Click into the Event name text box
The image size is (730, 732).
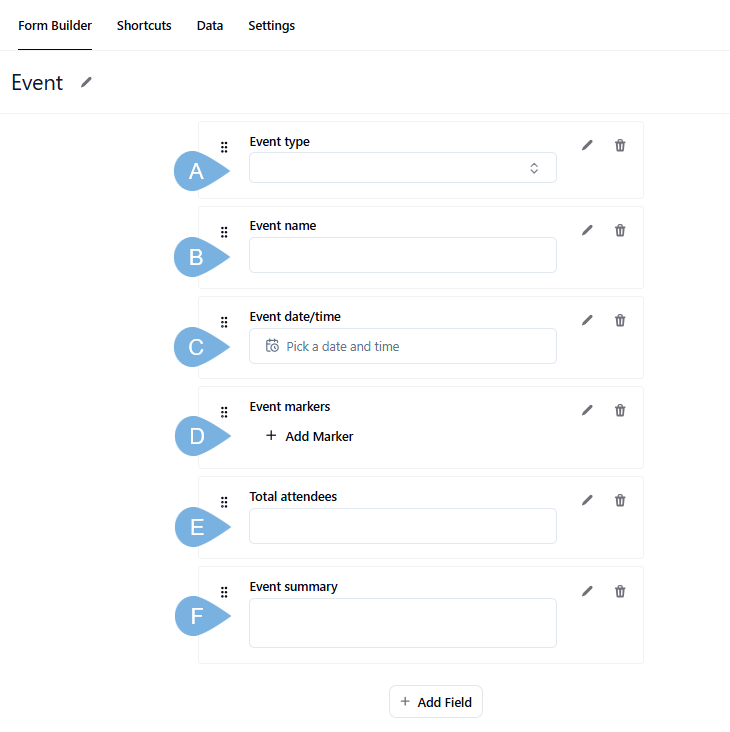pyautogui.click(x=402, y=255)
